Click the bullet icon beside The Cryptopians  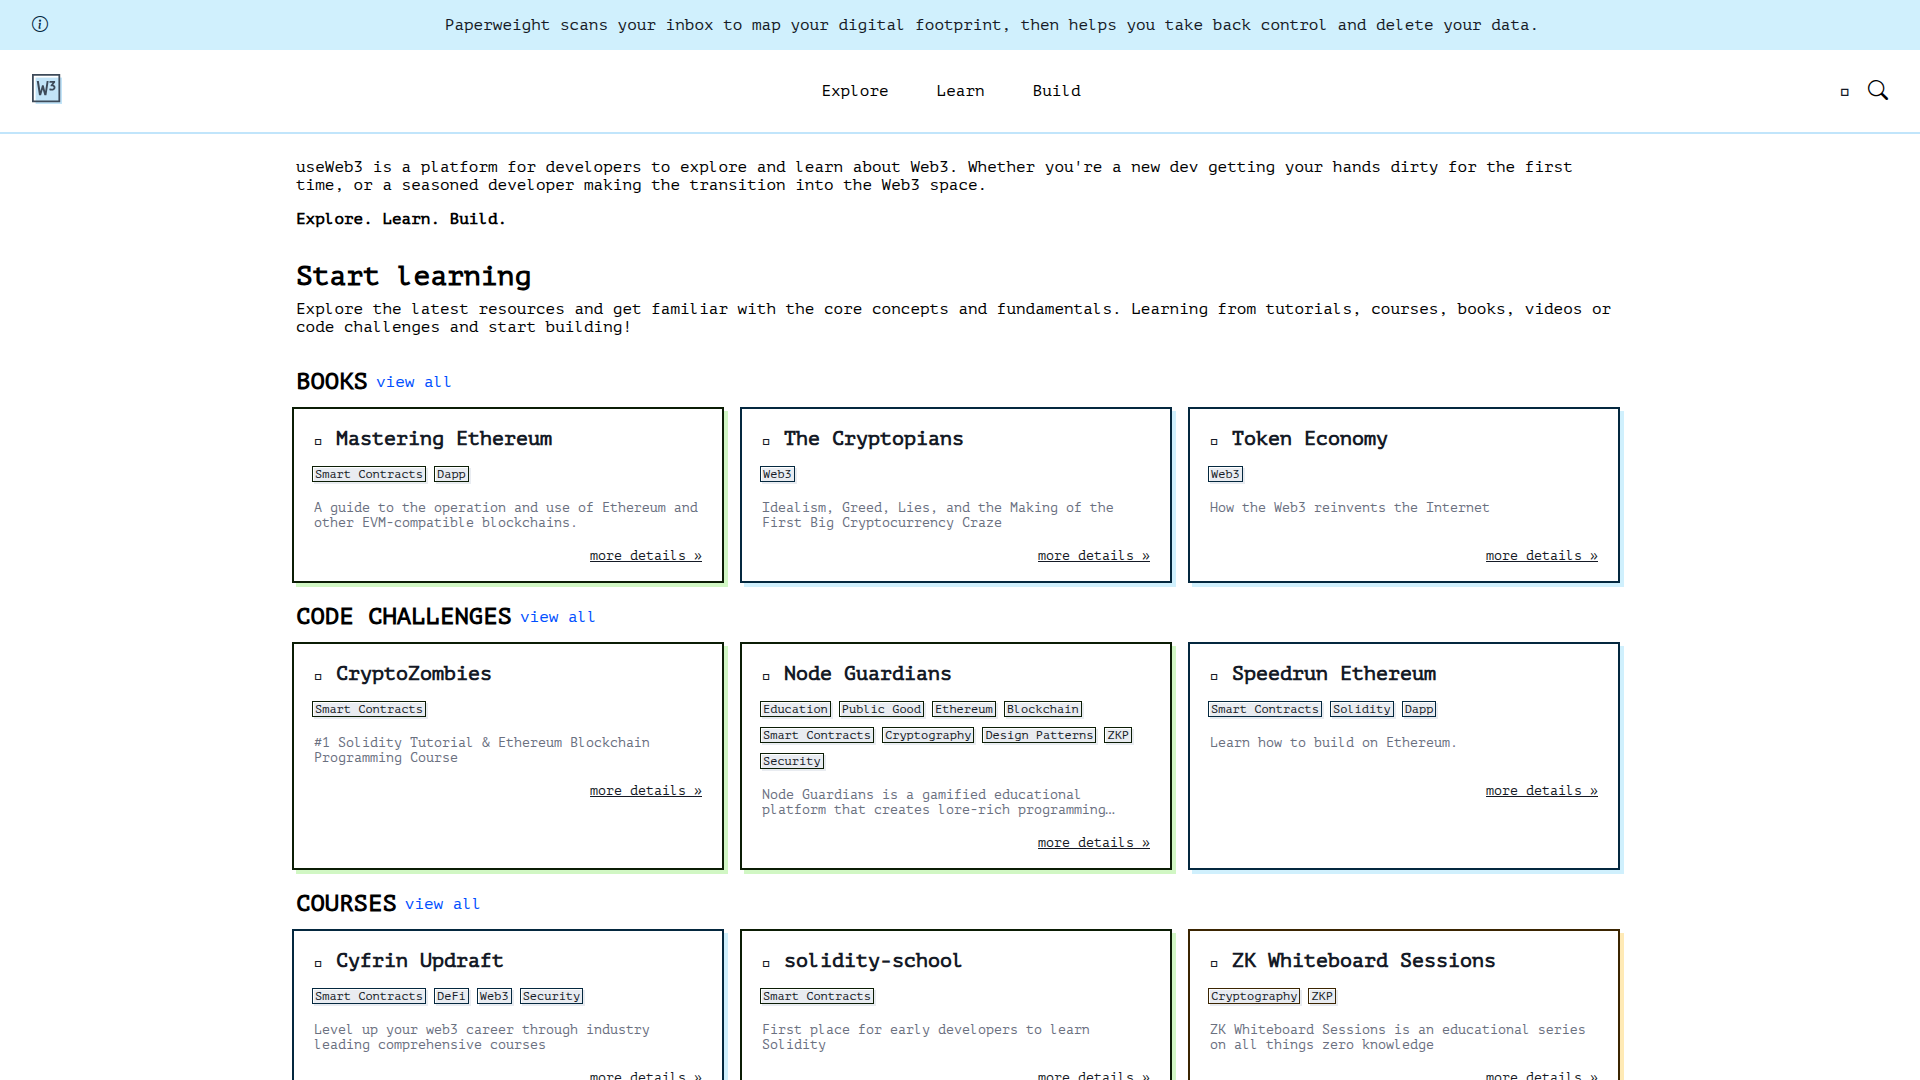766,441
